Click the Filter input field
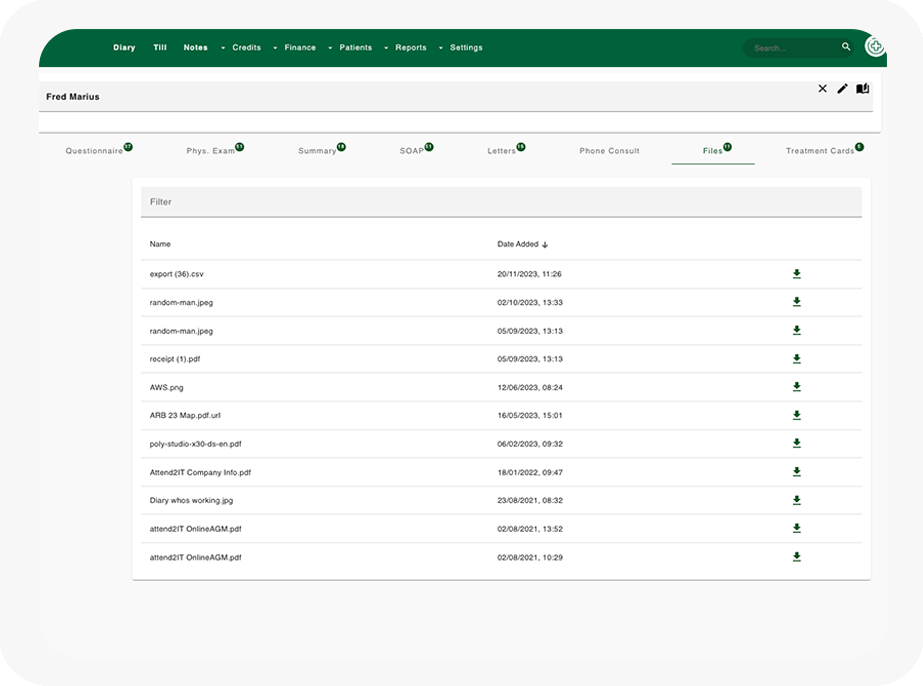Viewport: 923px width, 686px height. click(x=501, y=202)
